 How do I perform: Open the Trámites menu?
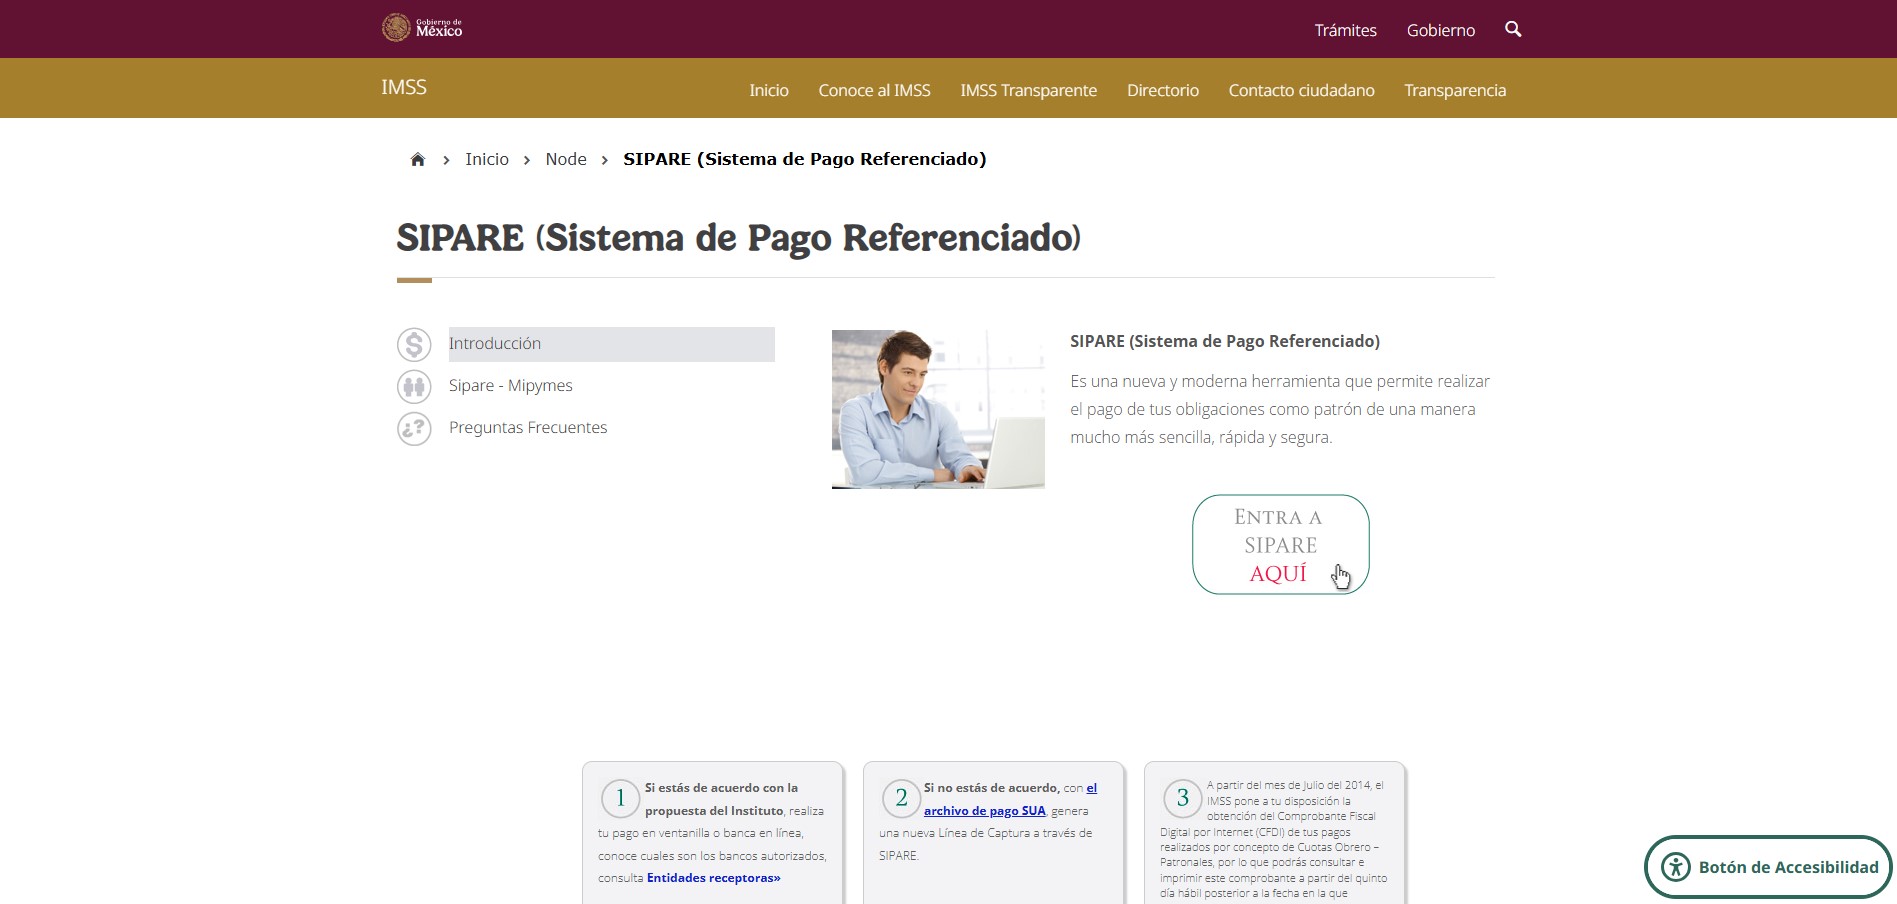coord(1345,30)
